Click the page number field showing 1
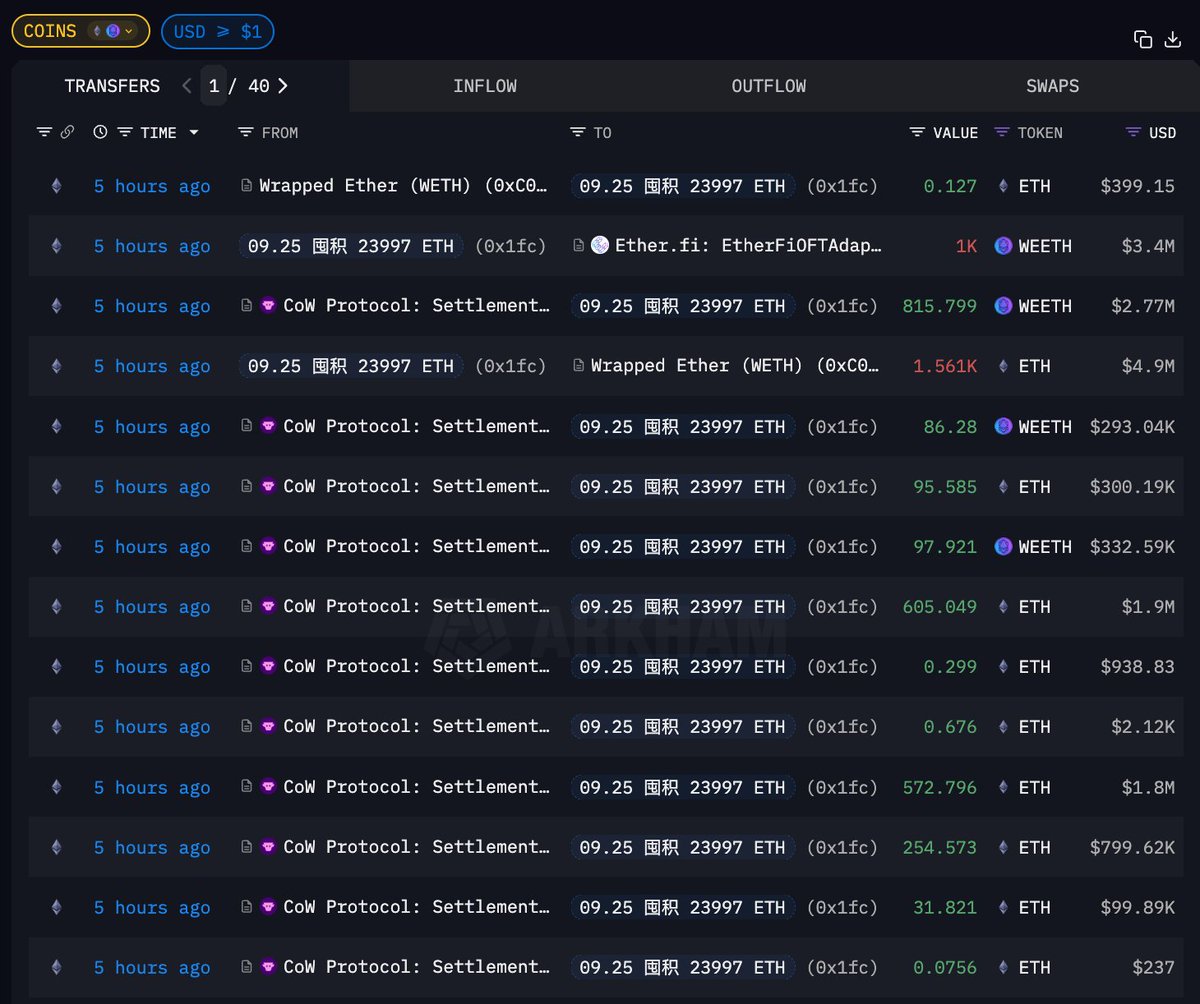 (213, 86)
